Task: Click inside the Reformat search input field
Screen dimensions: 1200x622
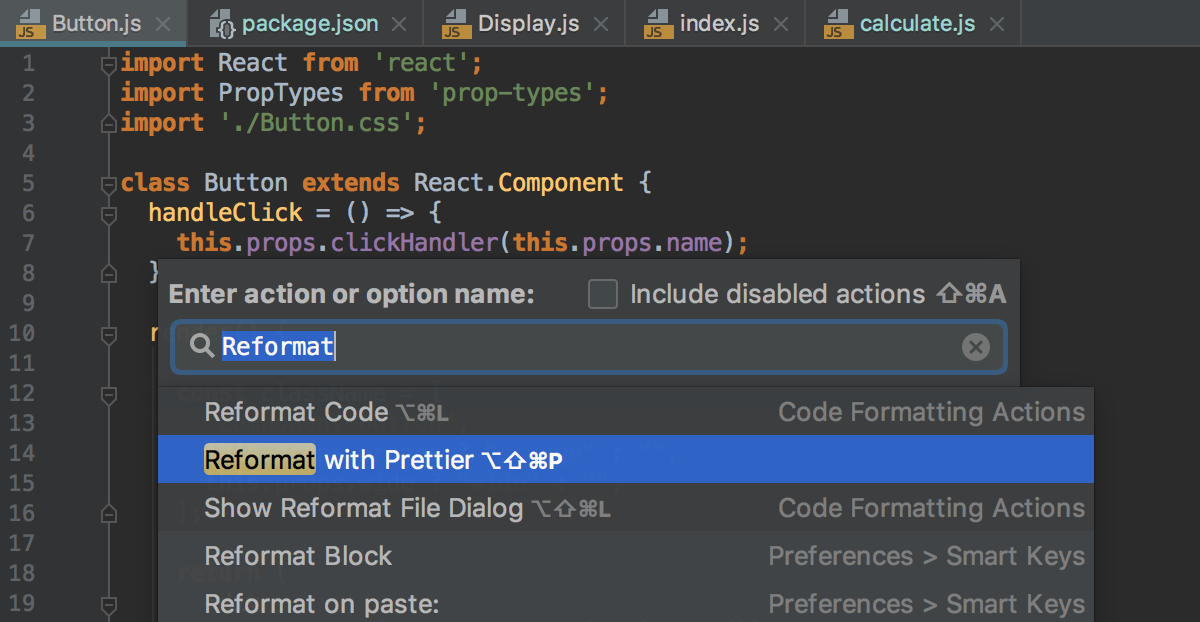Action: point(500,346)
